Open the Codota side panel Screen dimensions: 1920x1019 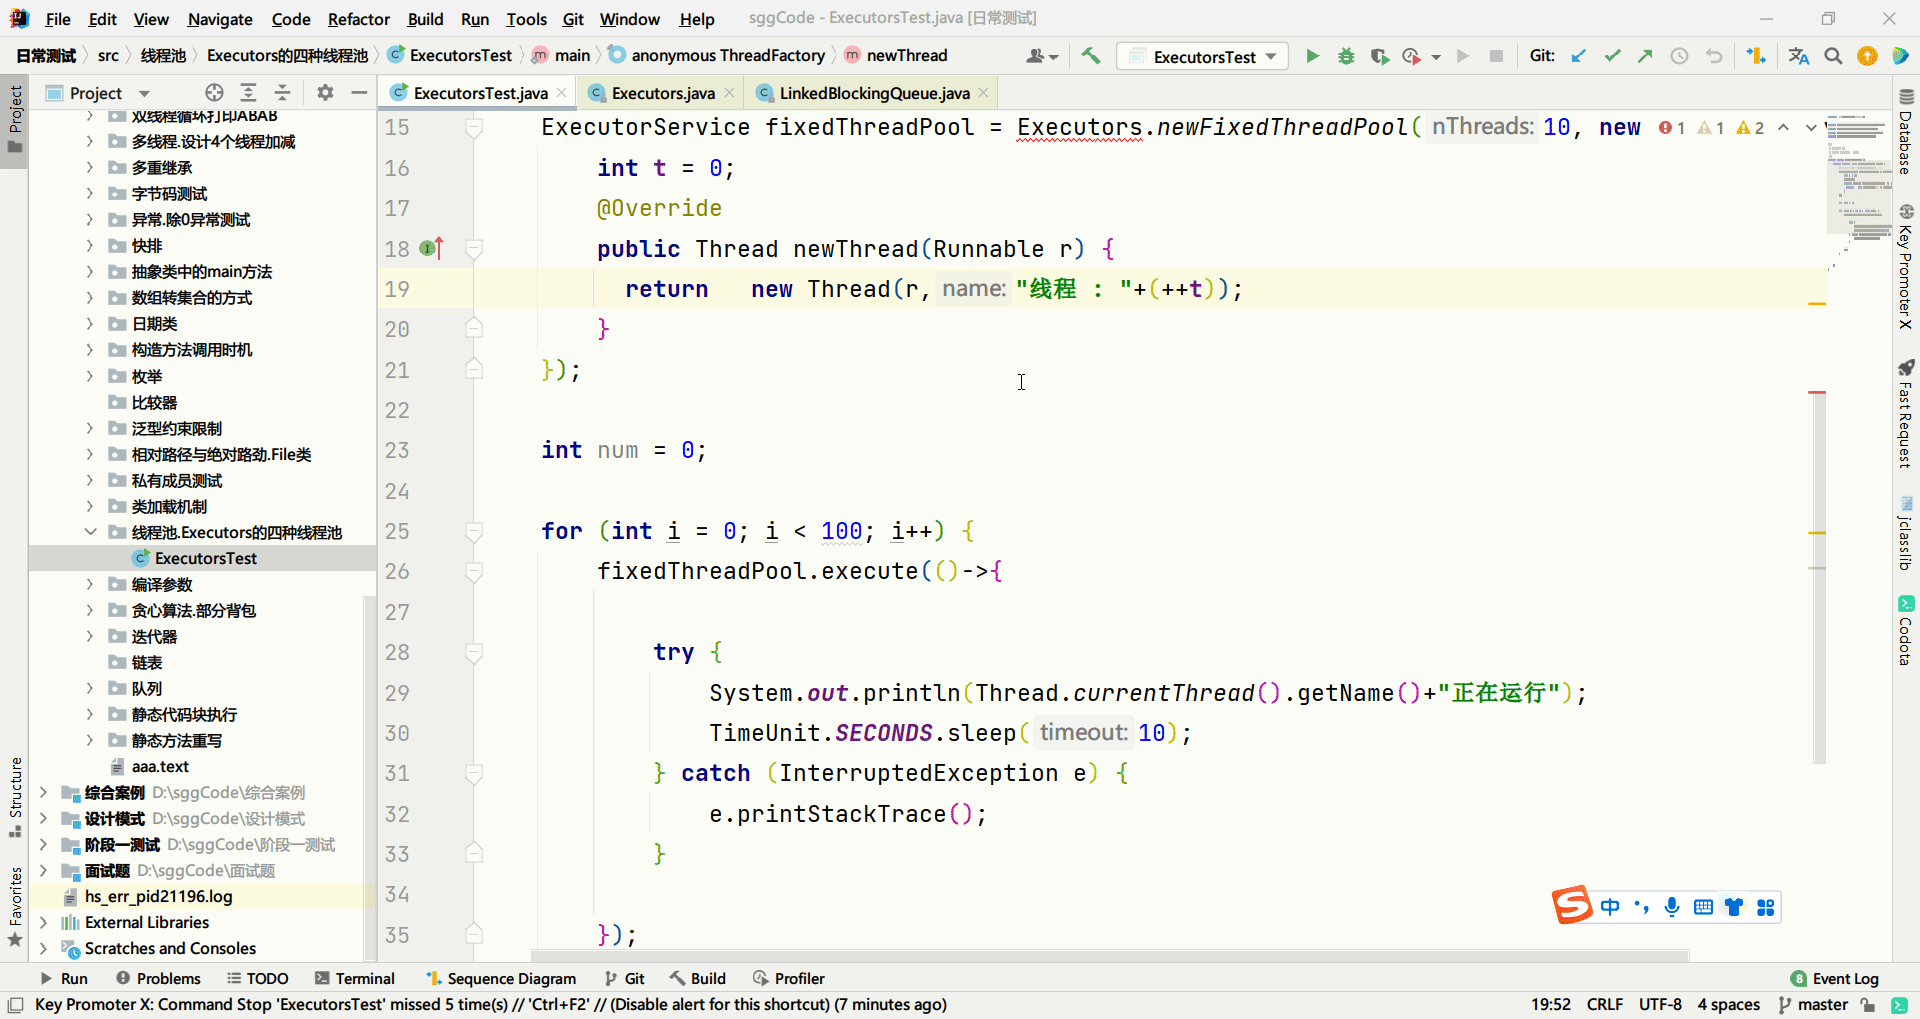[x=1906, y=631]
